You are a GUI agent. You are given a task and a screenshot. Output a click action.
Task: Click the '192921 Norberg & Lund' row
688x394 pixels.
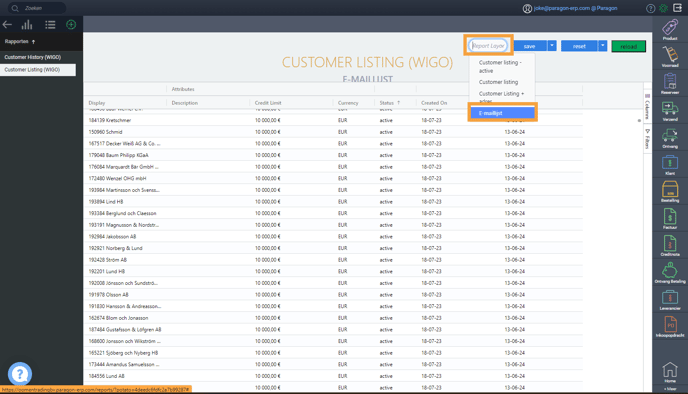pyautogui.click(x=333, y=248)
